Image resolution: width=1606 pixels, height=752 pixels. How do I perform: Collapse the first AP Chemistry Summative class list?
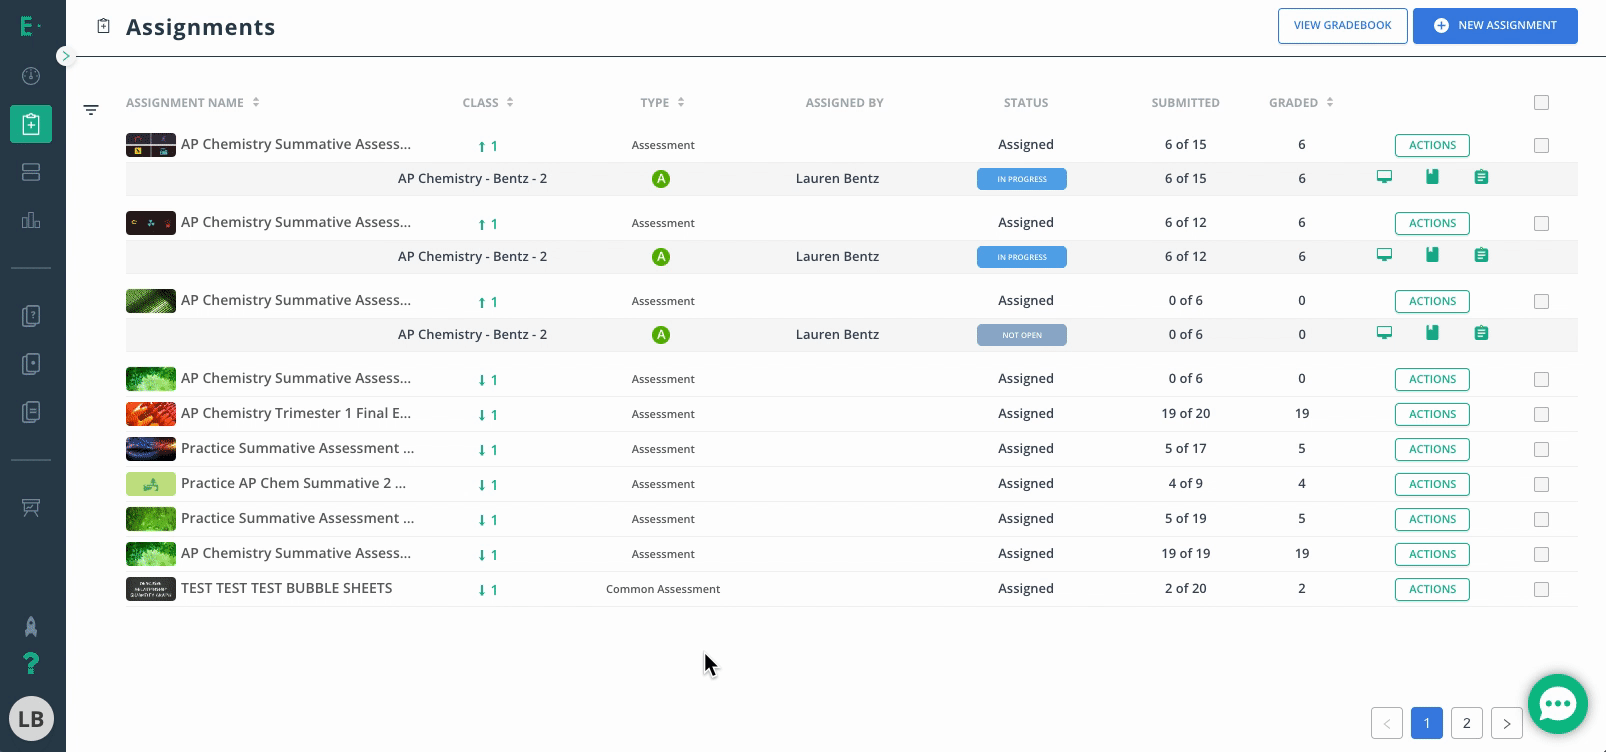coord(487,146)
